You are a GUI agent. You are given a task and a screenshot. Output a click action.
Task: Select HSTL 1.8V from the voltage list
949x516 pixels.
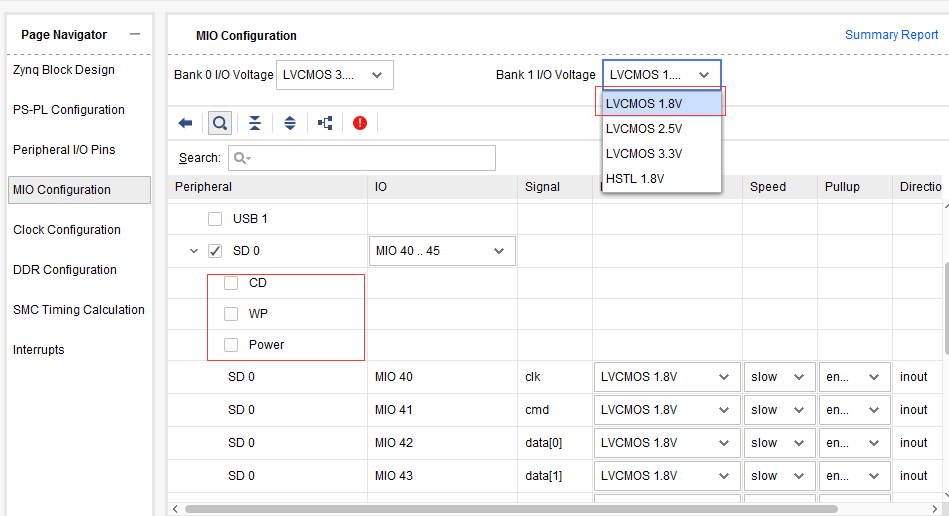pyautogui.click(x=662, y=178)
